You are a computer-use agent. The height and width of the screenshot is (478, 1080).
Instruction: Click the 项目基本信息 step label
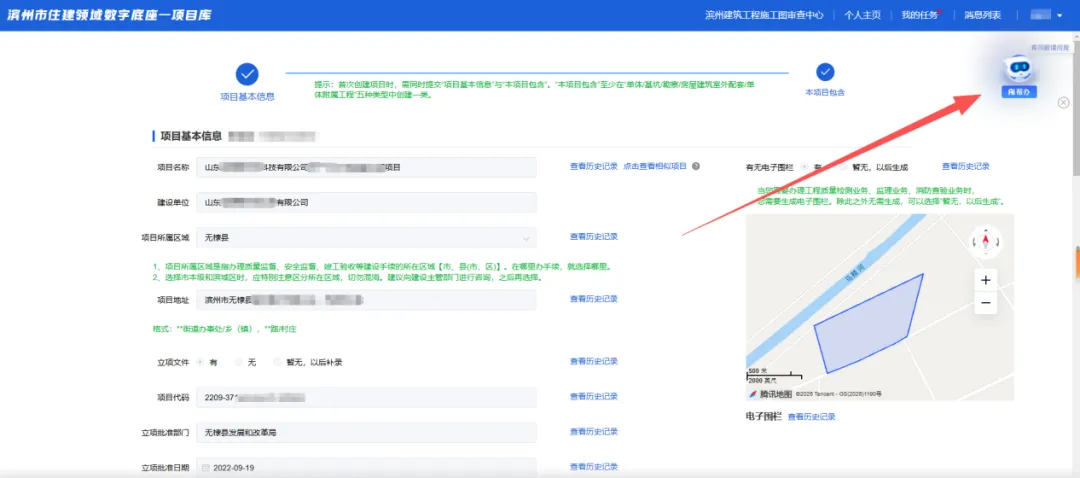(x=247, y=97)
